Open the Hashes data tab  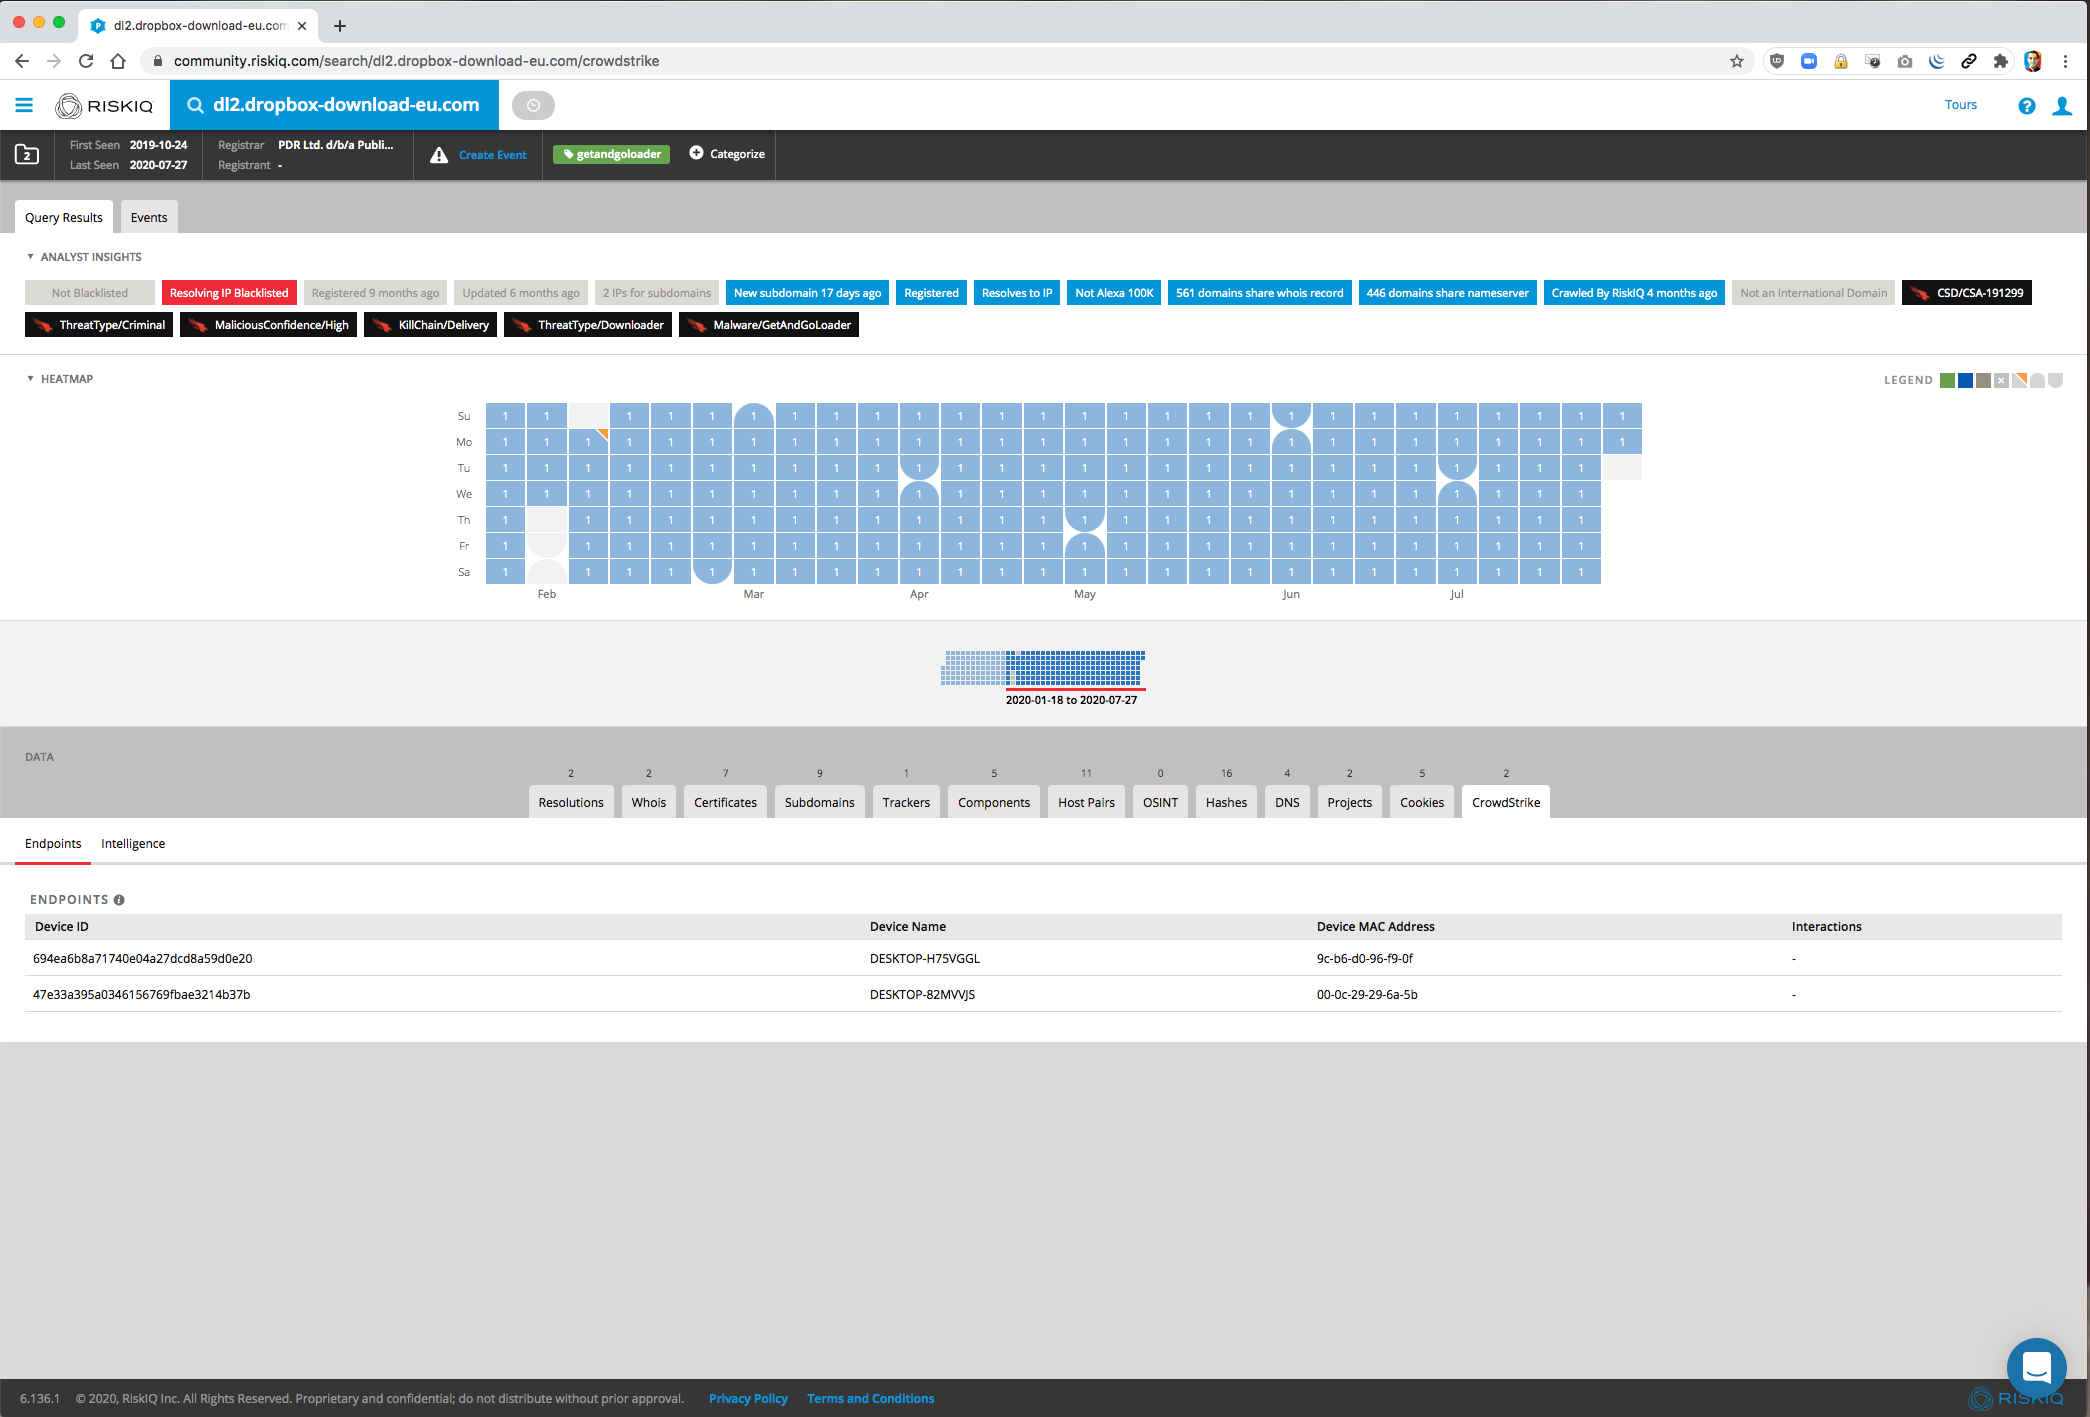pos(1227,802)
